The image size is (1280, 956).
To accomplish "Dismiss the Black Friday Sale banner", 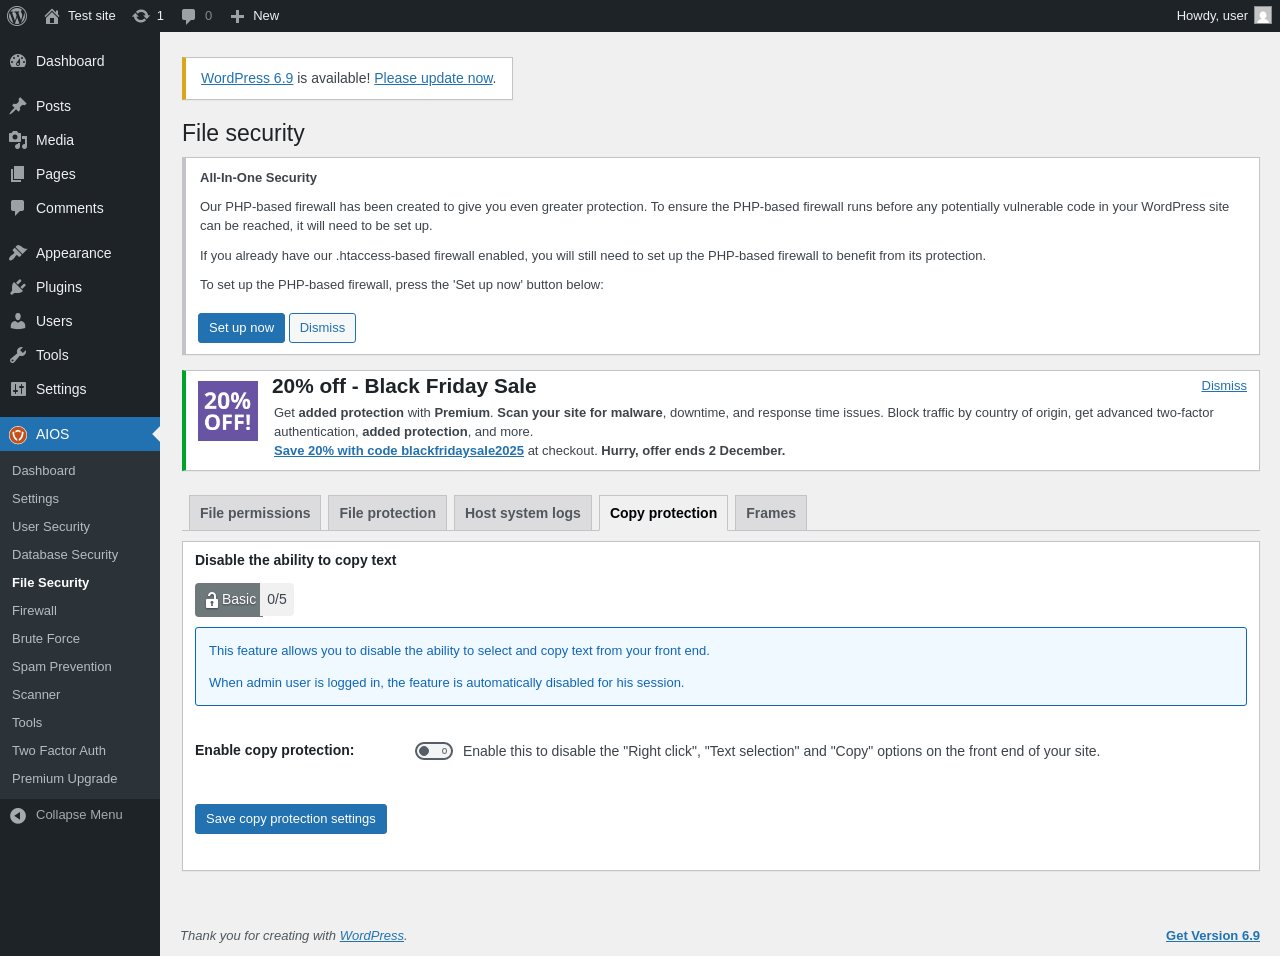I will tap(1224, 386).
